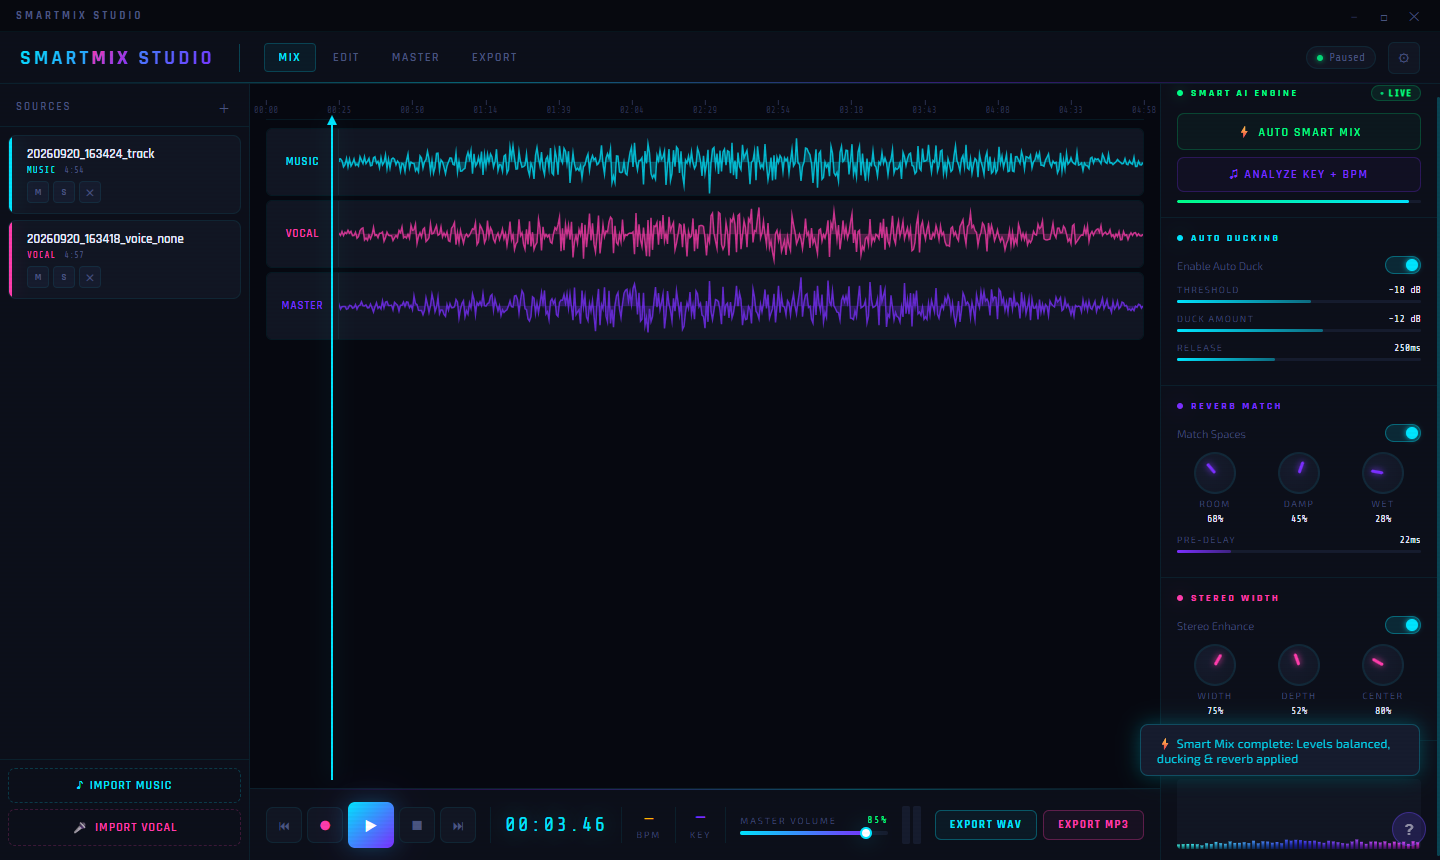The height and width of the screenshot is (860, 1440).
Task: Click the 250ms release value
Action: click(x=1407, y=348)
